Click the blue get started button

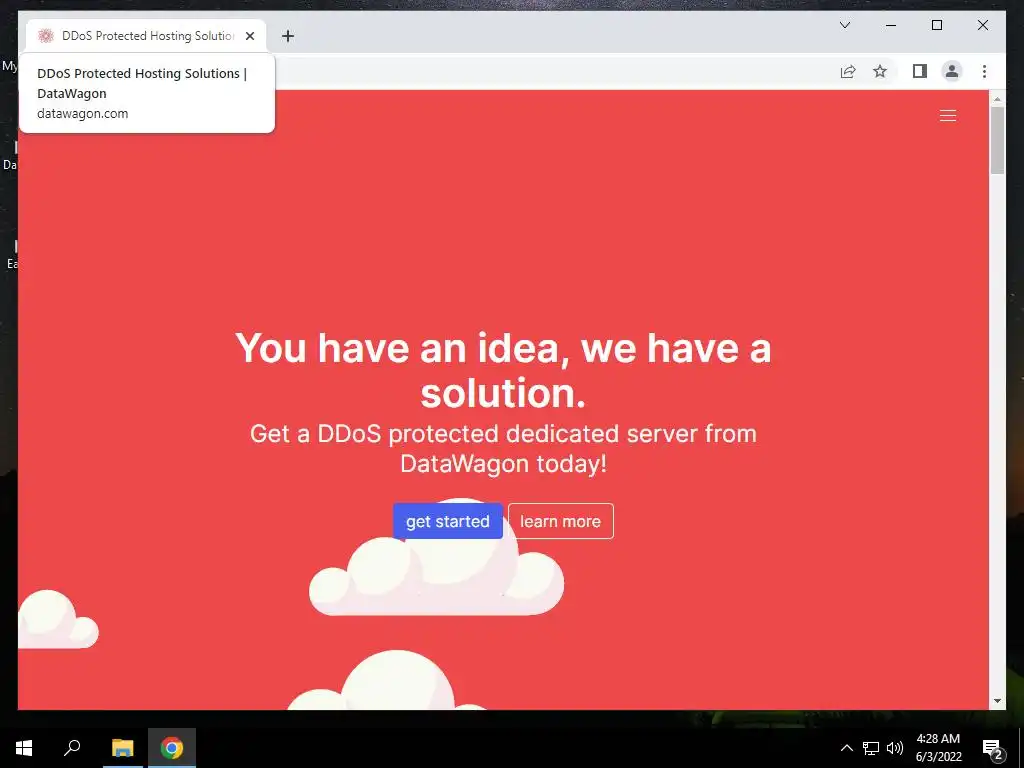tap(448, 521)
